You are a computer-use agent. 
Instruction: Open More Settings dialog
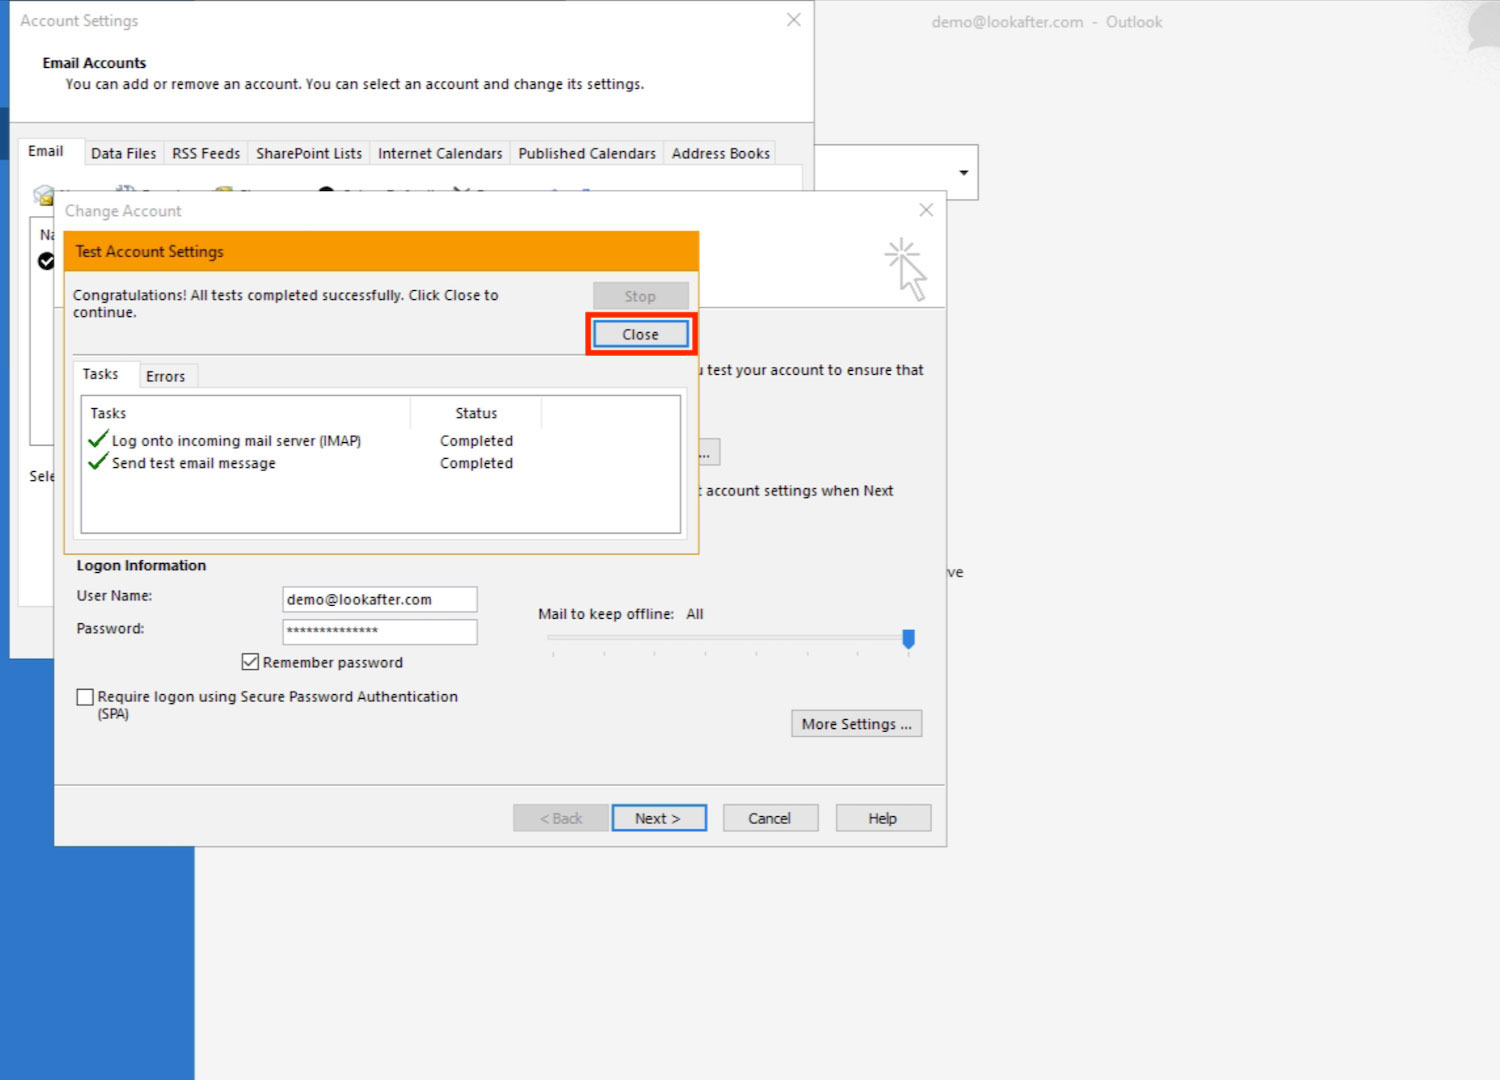pyautogui.click(x=856, y=724)
